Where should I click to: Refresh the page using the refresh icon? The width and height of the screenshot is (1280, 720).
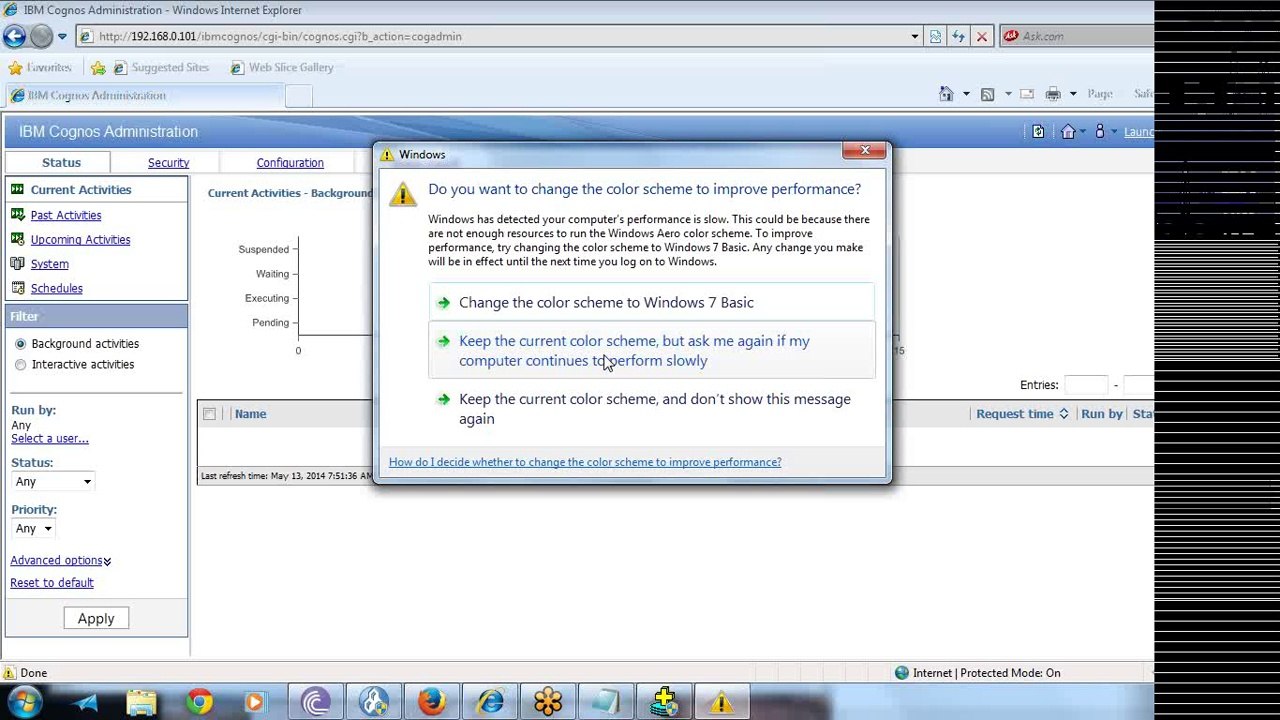tap(958, 36)
